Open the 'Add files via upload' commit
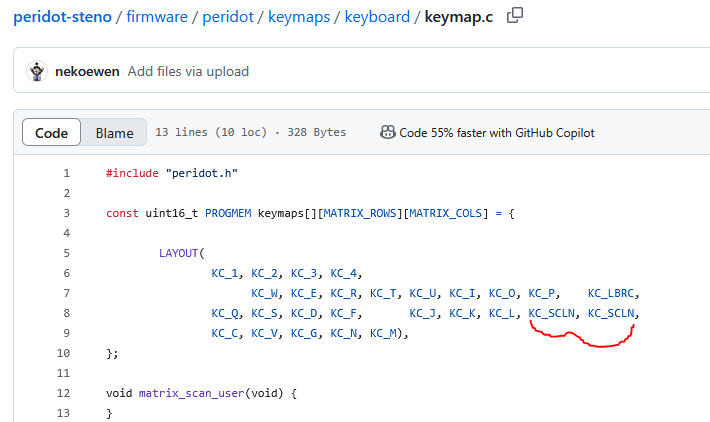Screen dimensions: 710x422 click(188, 71)
